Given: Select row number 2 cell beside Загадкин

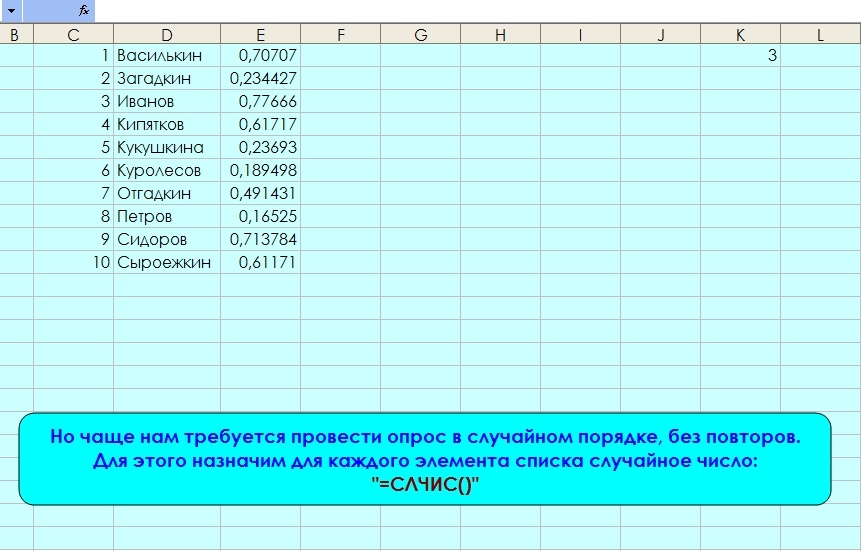Looking at the screenshot, I should 74,79.
